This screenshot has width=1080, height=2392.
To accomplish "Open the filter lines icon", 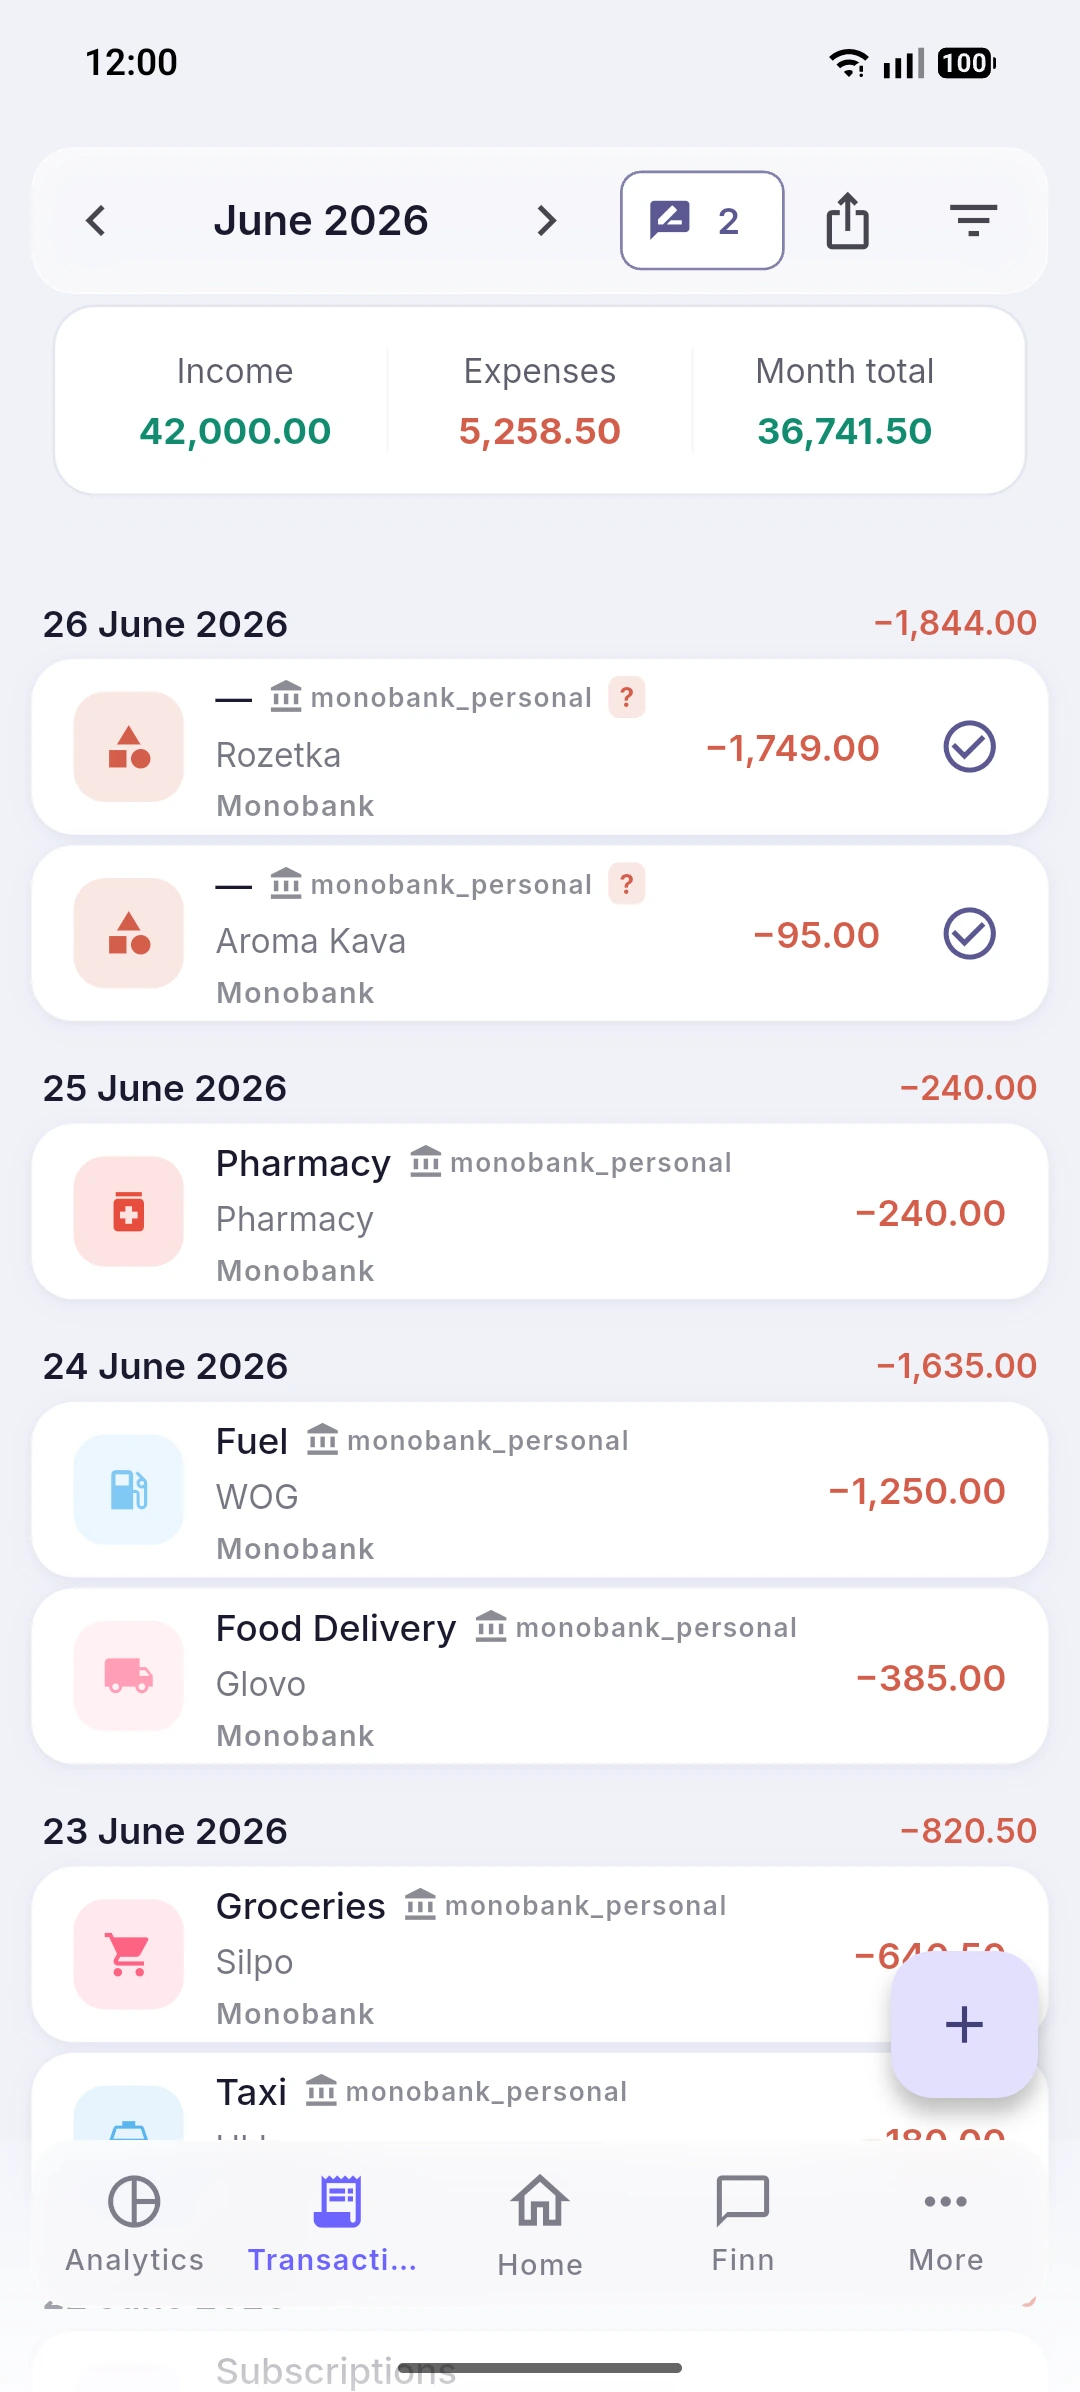I will (973, 220).
